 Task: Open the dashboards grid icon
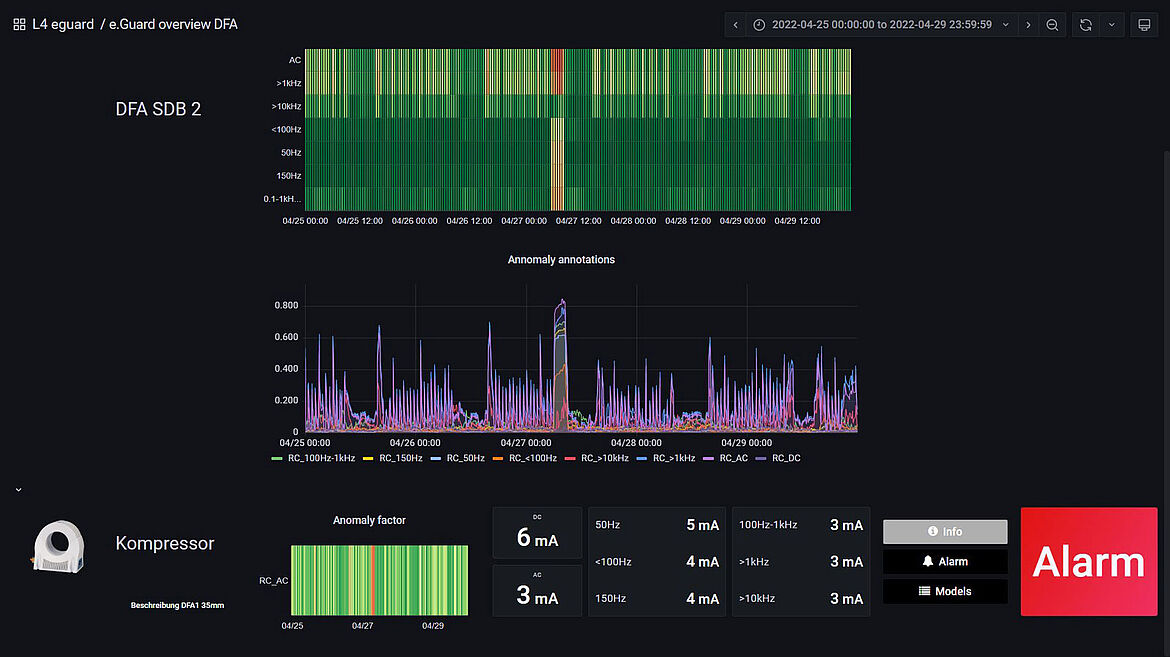click(19, 24)
